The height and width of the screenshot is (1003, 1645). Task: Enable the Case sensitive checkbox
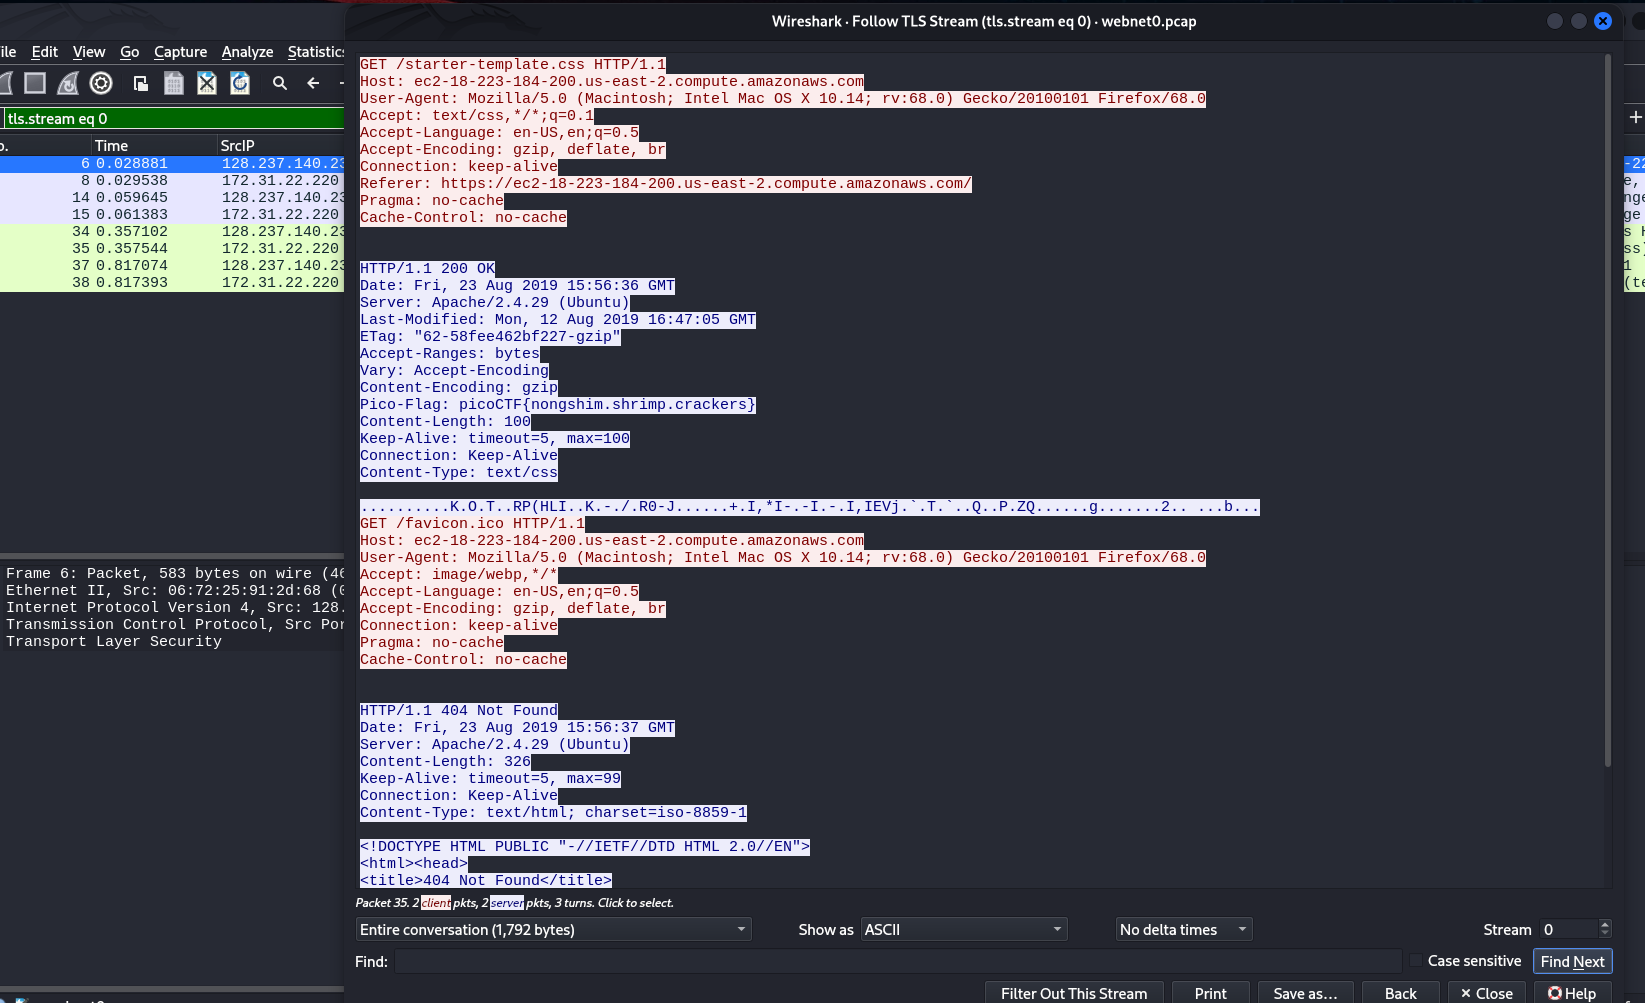click(1416, 961)
